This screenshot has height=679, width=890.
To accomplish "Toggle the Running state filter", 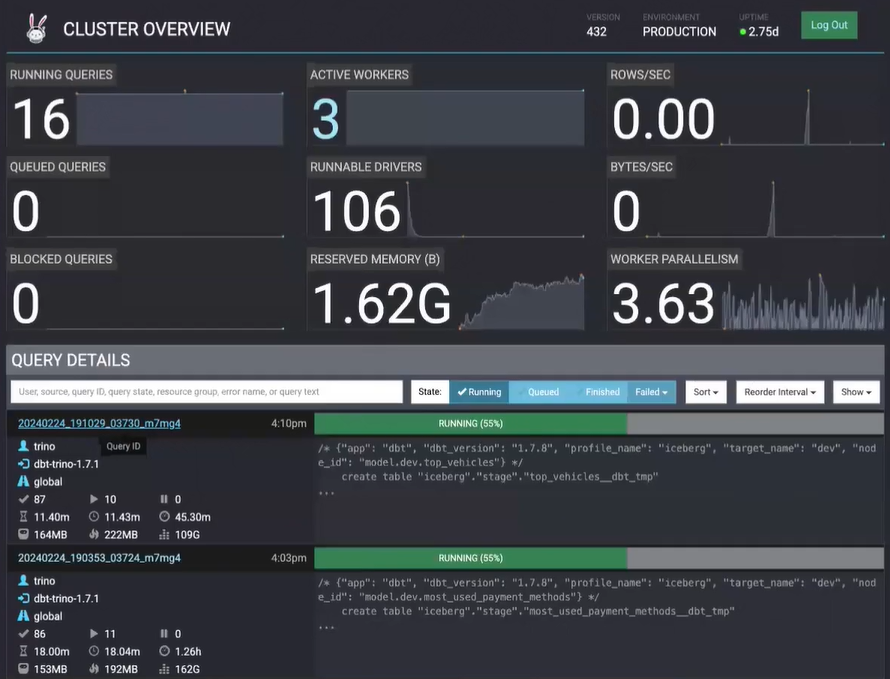I will pyautogui.click(x=479, y=392).
